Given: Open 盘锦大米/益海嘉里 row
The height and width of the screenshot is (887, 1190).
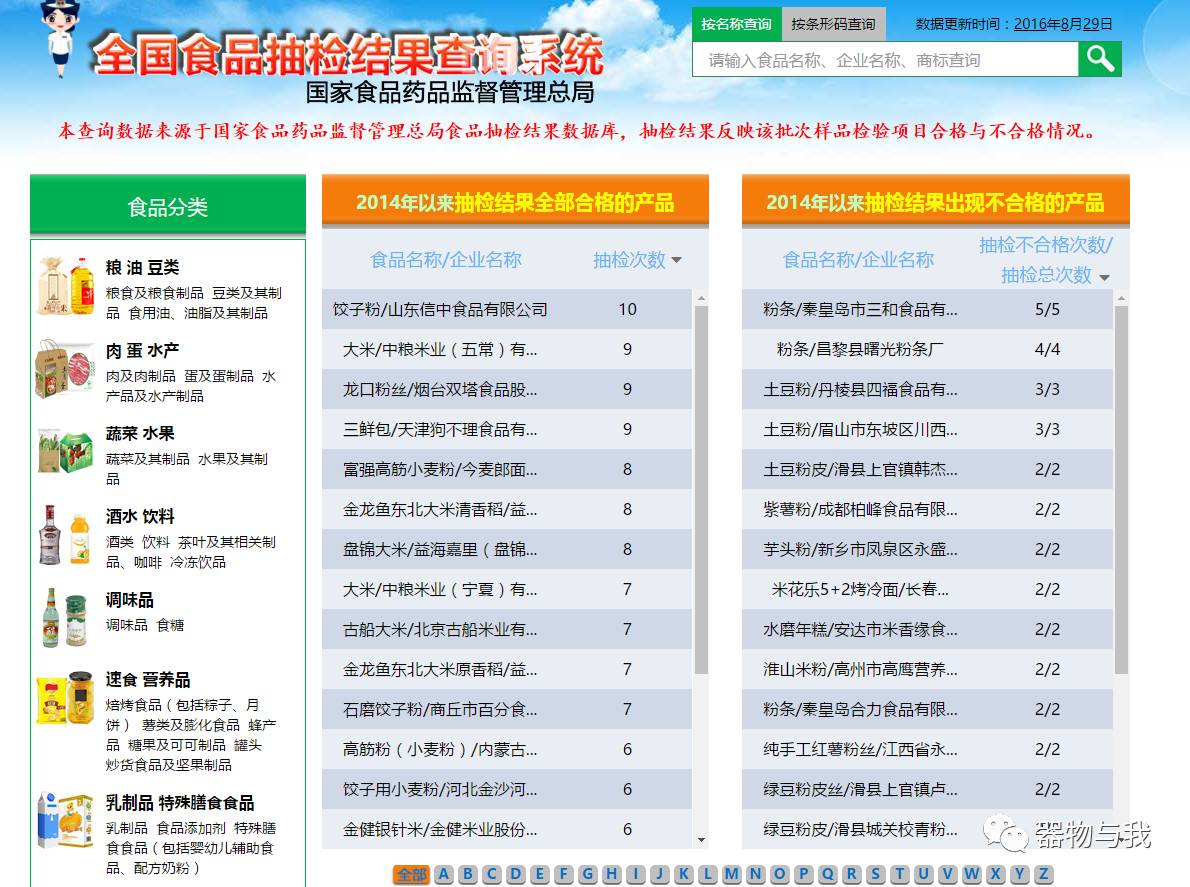Looking at the screenshot, I should [507, 549].
